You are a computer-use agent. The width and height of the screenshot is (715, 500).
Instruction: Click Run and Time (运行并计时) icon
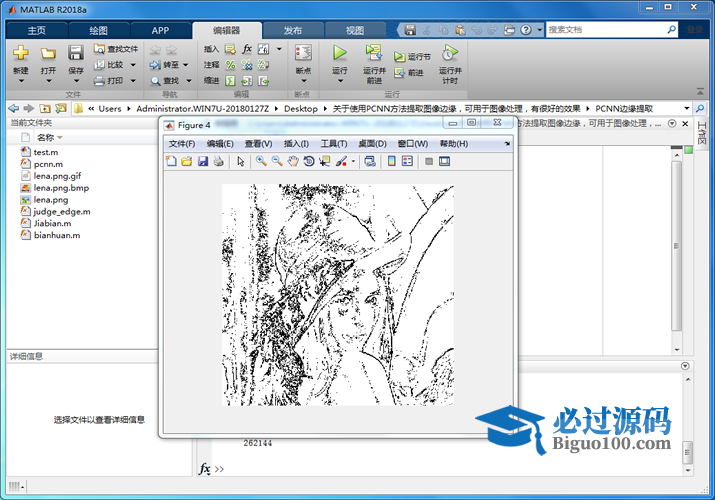pos(450,53)
